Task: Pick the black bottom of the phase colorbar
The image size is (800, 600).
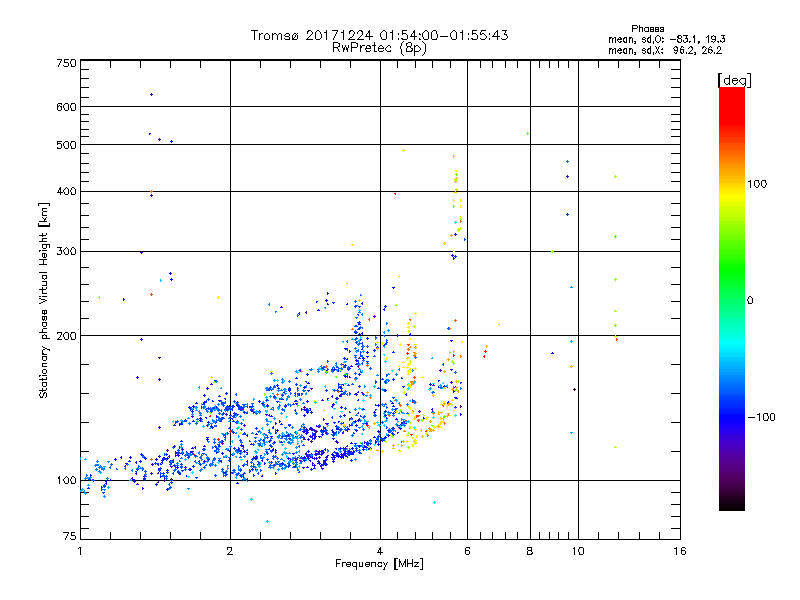Action: (x=732, y=503)
